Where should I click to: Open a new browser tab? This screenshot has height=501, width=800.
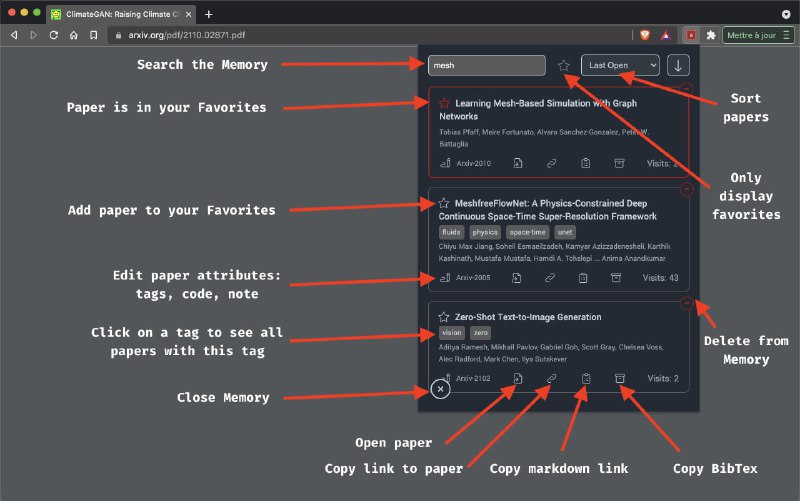click(208, 14)
